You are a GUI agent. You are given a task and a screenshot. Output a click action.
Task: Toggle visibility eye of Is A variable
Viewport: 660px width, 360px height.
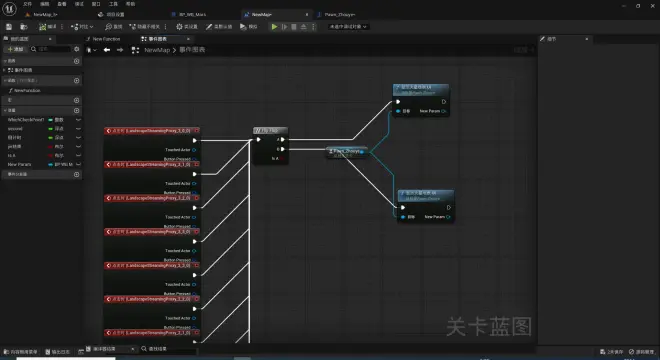pyautogui.click(x=78, y=155)
